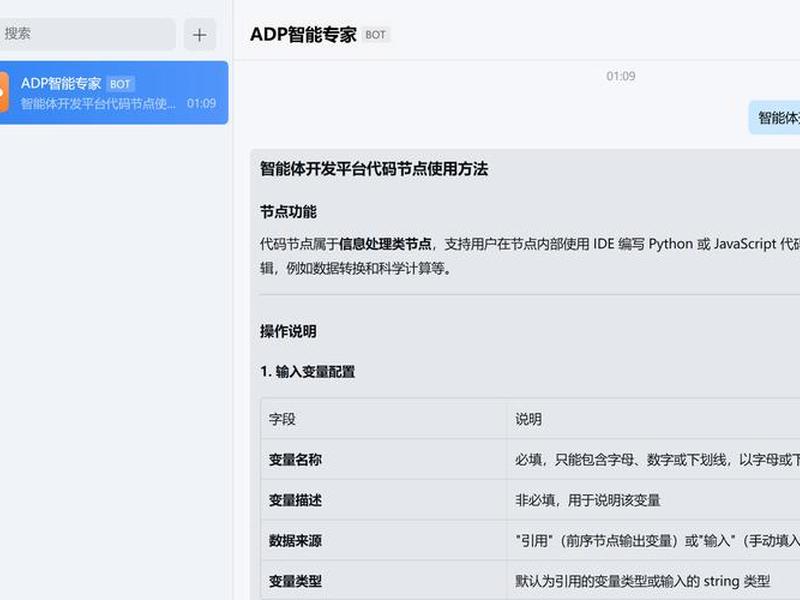800x600 pixels.
Task: Click the orange ADP bot avatar in the sidebar
Action: [x=4, y=92]
